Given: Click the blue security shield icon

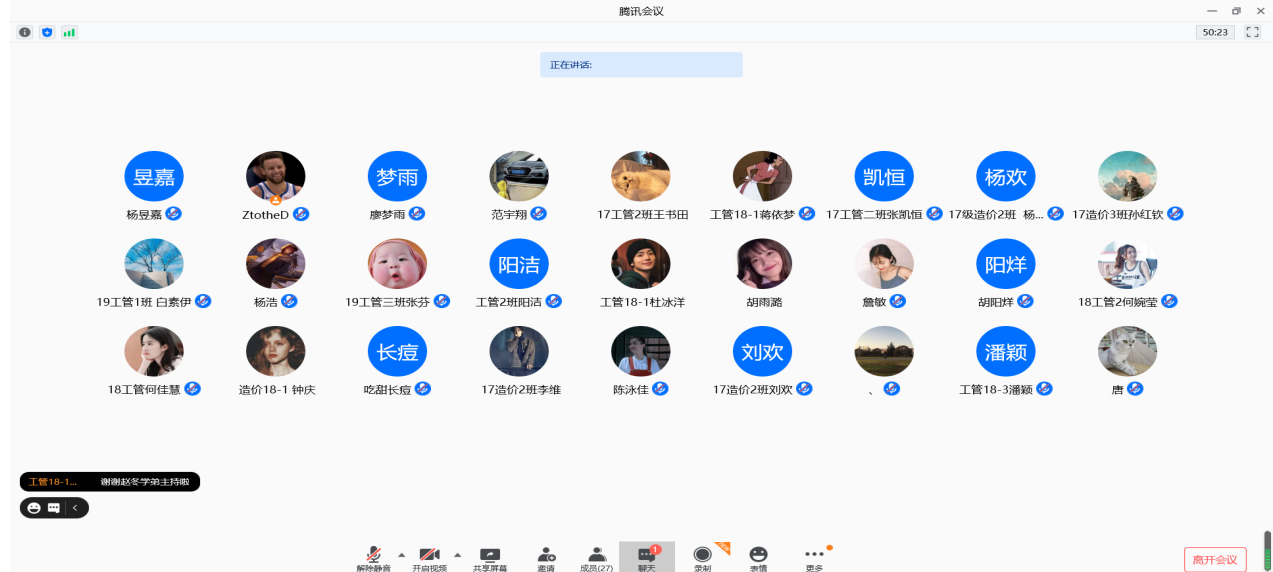Looking at the screenshot, I should point(47,32).
